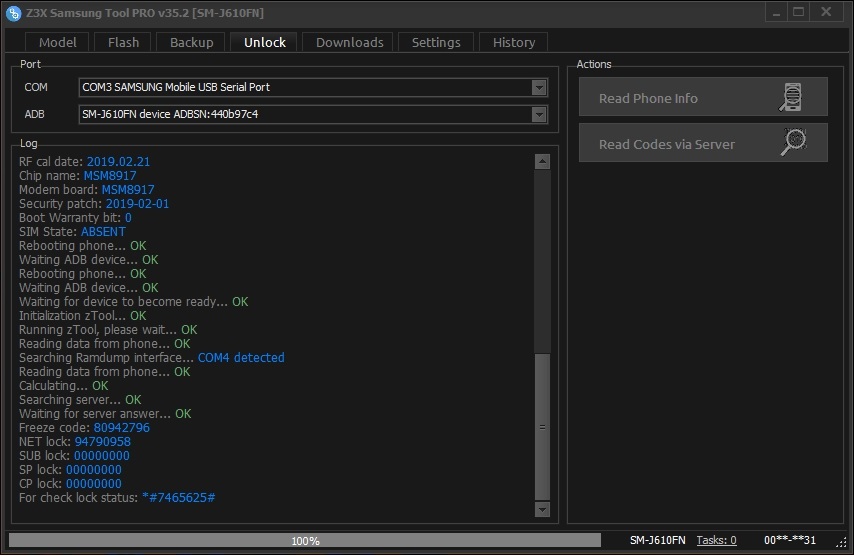This screenshot has height=556, width=854.
Task: Click the SUB lock value 00000000
Action: tap(102, 456)
